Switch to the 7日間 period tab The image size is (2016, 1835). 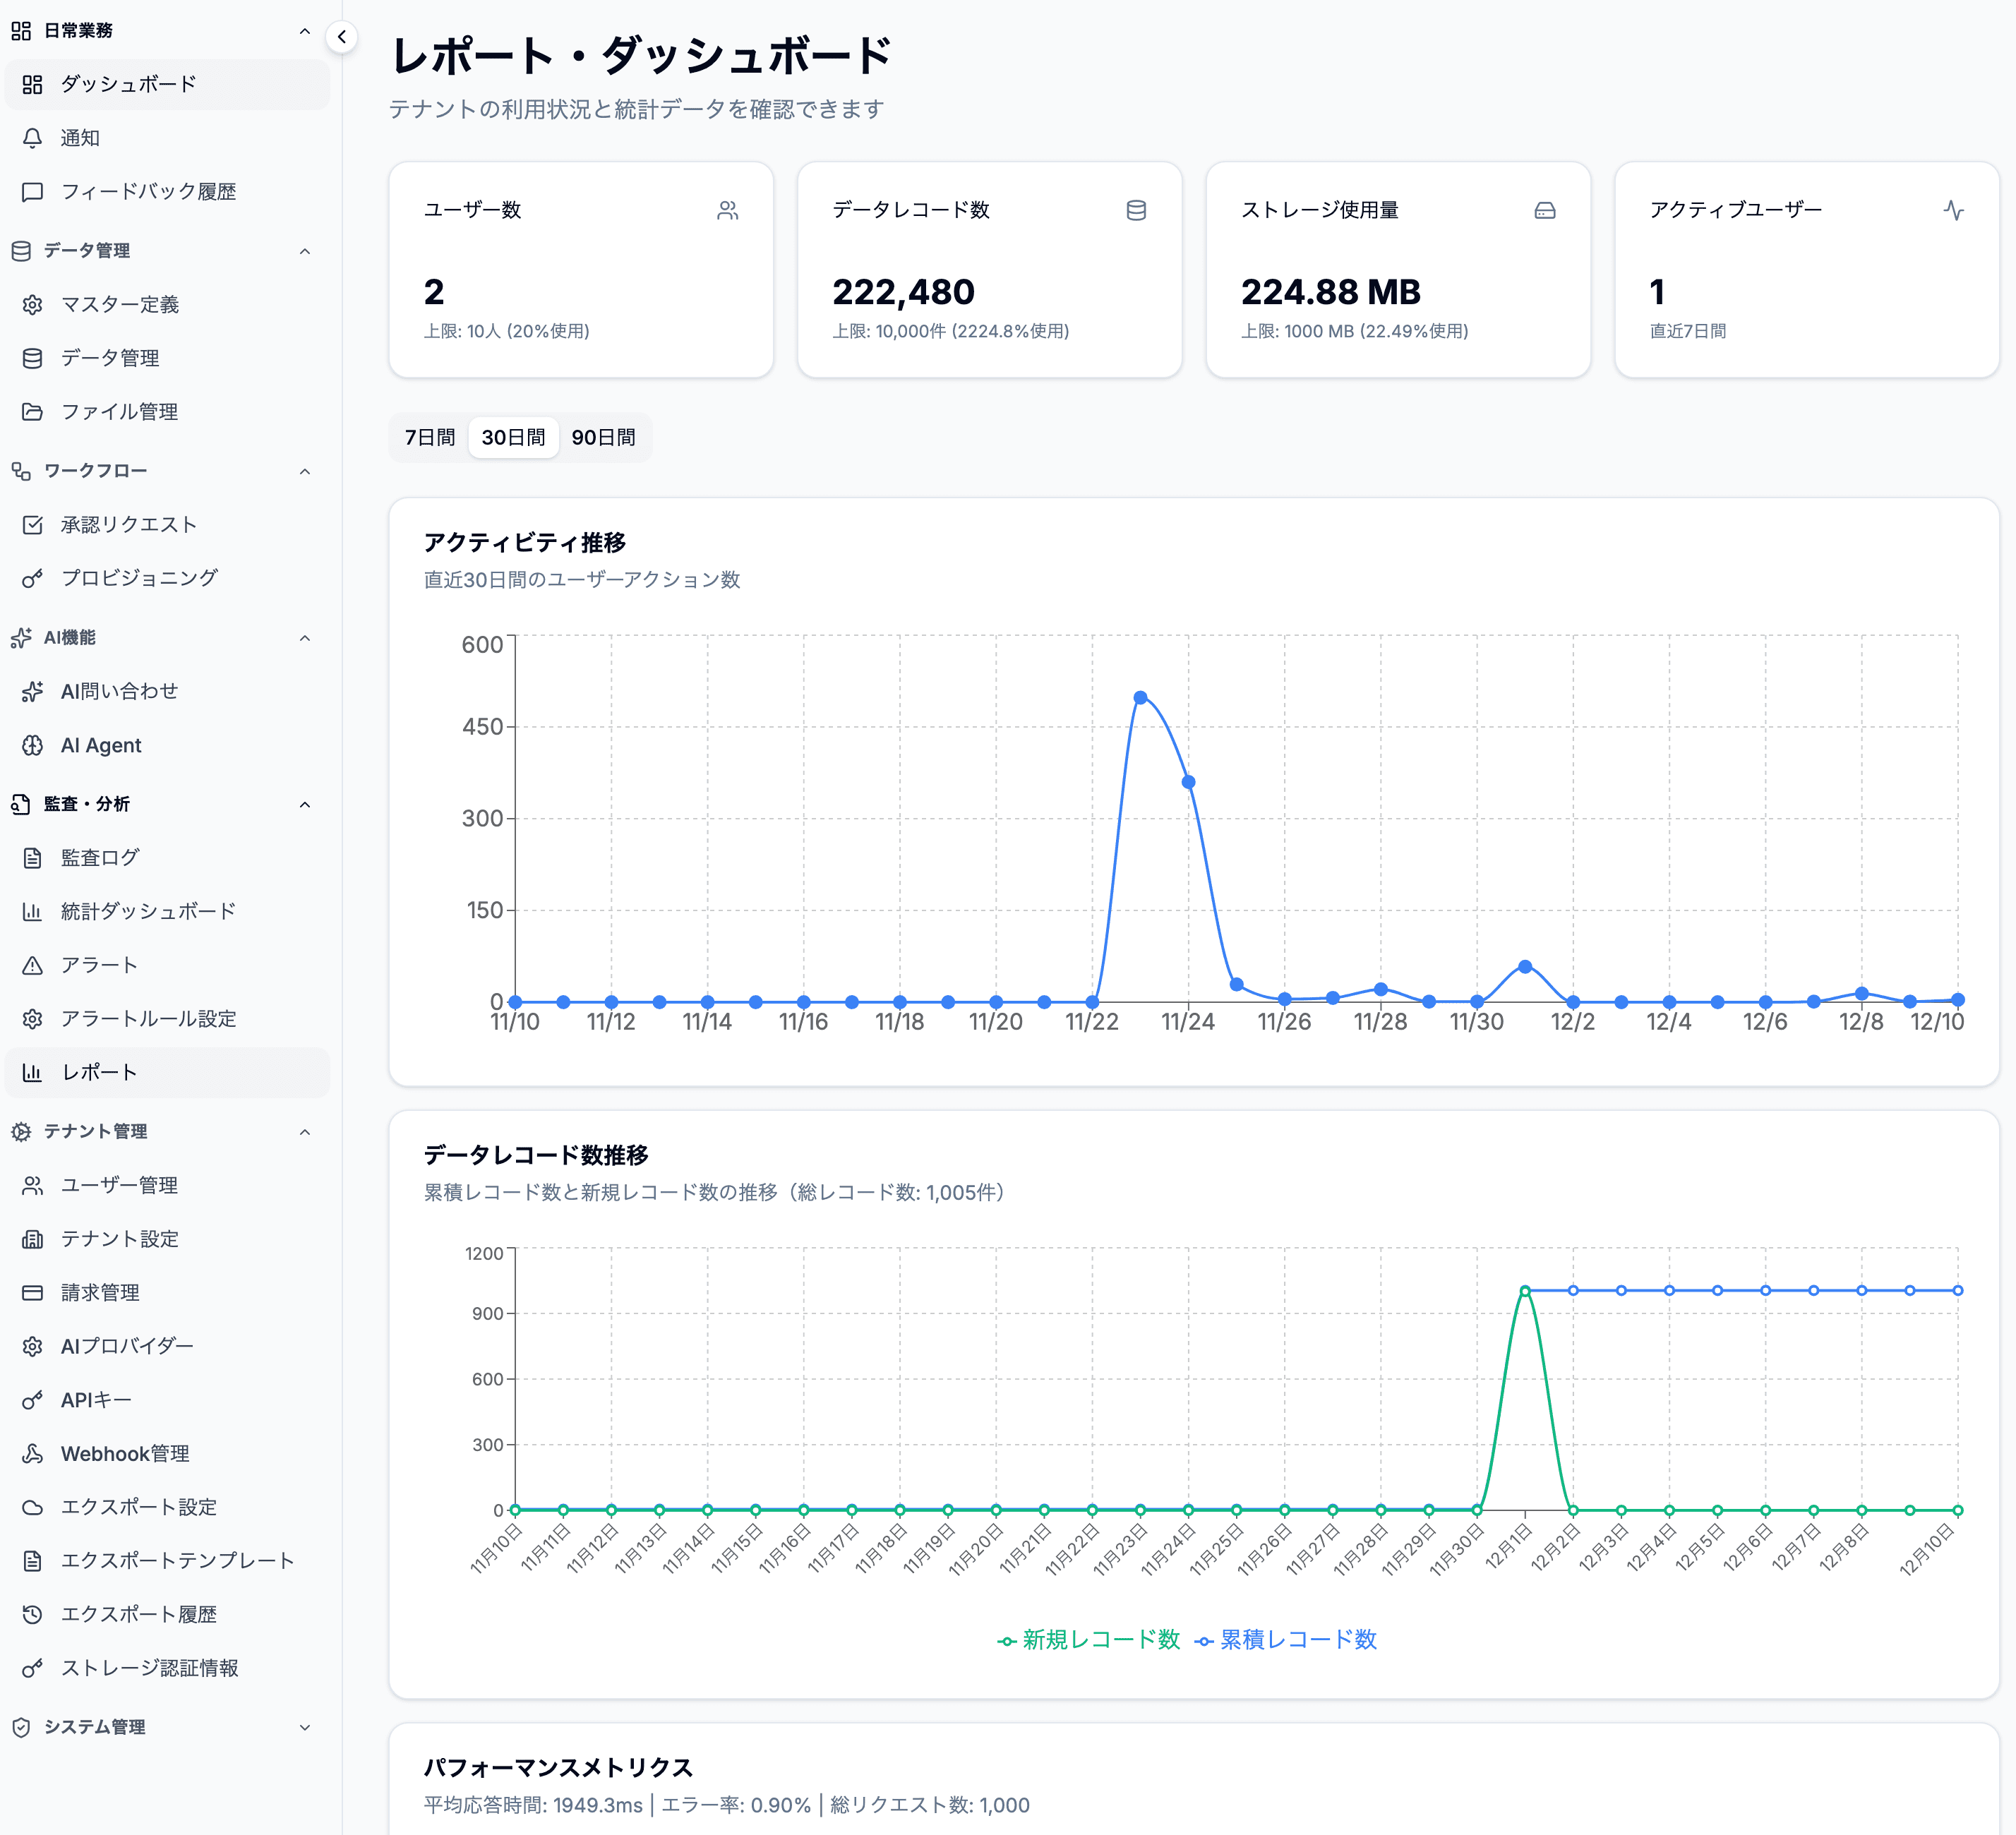pyautogui.click(x=430, y=437)
